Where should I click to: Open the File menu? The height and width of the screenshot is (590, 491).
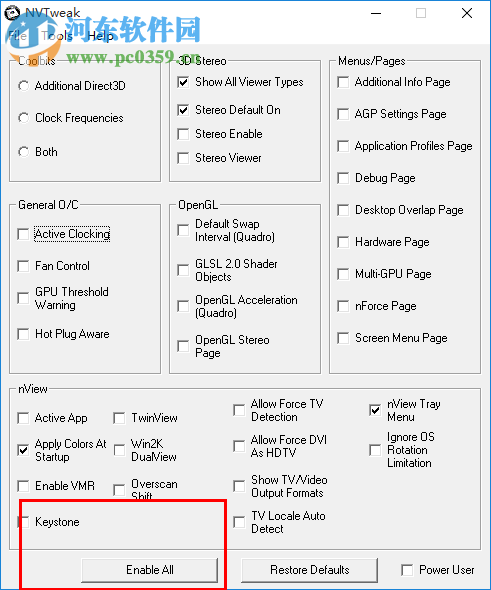point(17,36)
